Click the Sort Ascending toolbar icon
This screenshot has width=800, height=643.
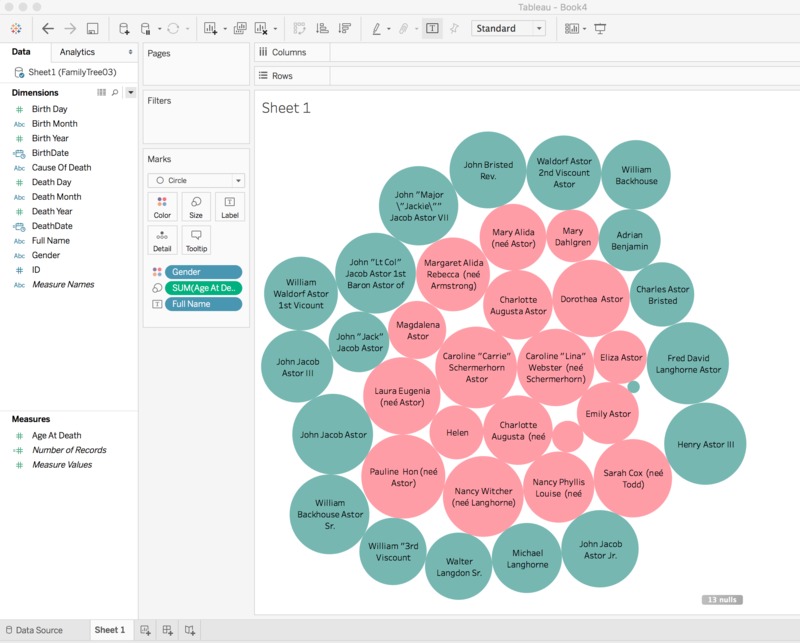[321, 27]
